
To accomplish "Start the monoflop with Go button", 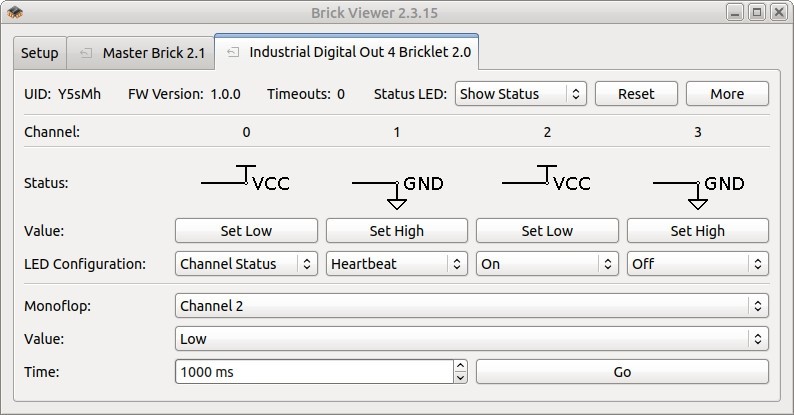I will (x=622, y=372).
